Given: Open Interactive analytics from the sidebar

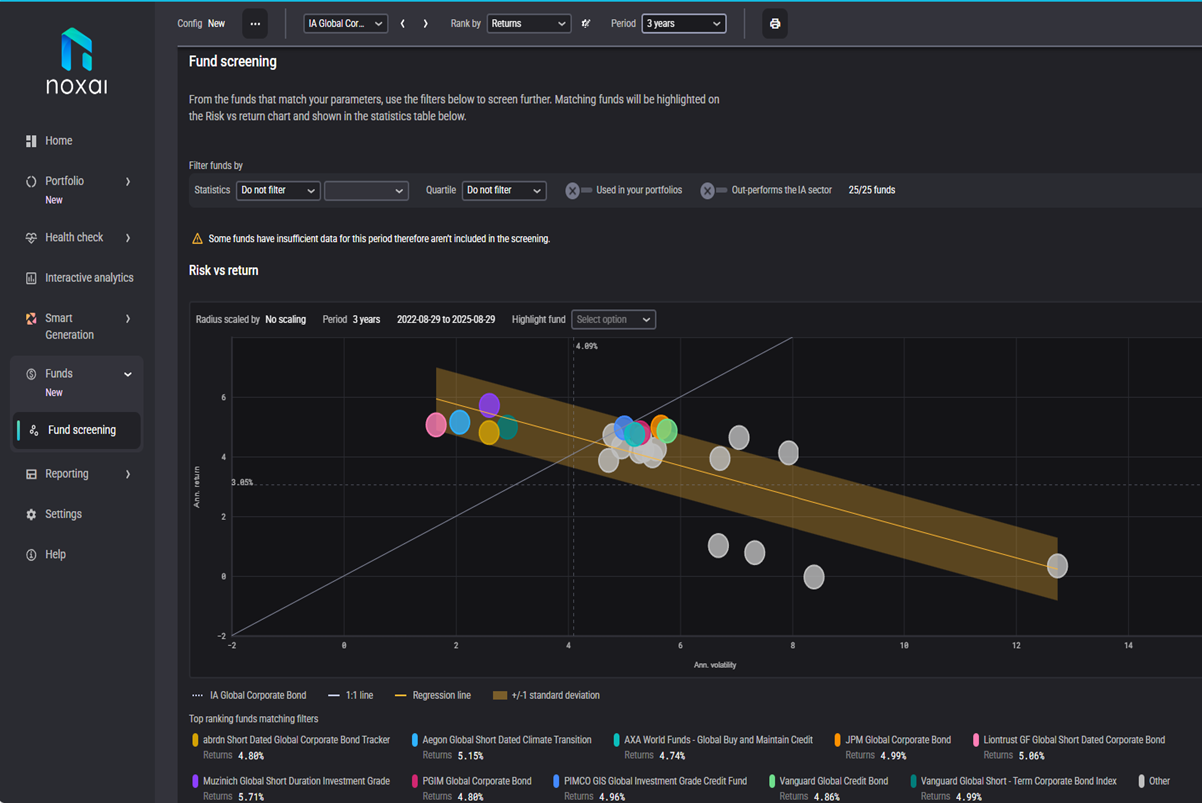Looking at the screenshot, I should (x=88, y=278).
